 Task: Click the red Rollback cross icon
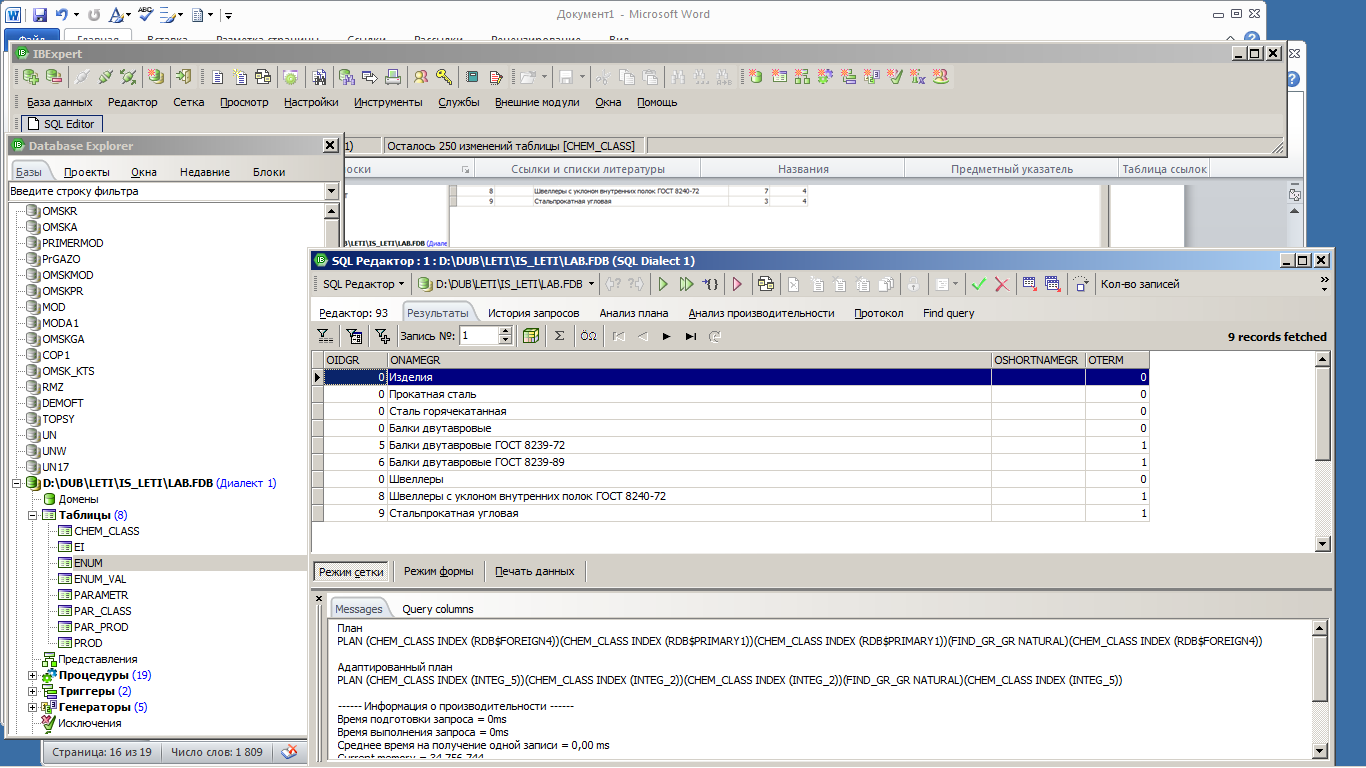(x=1001, y=284)
